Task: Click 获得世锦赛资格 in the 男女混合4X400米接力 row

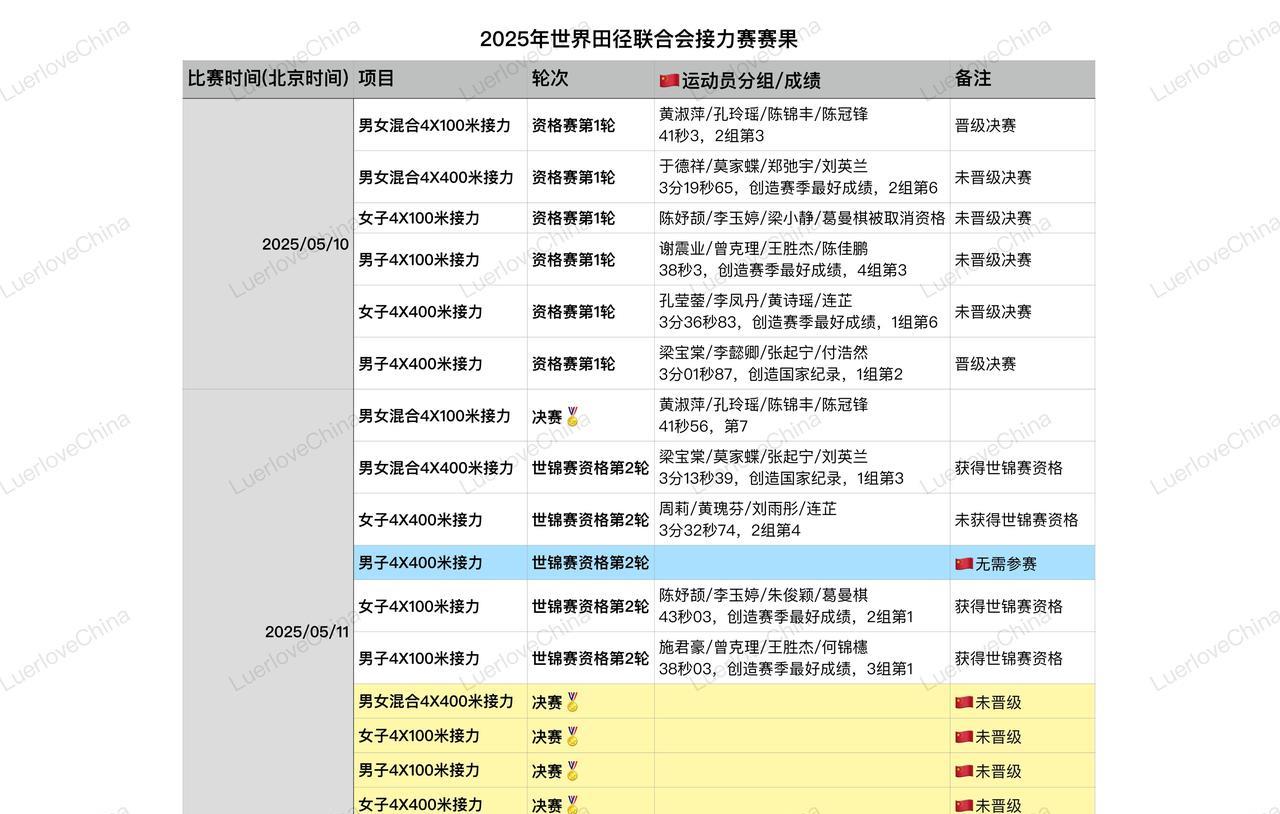Action: pyautogui.click(x=1009, y=467)
